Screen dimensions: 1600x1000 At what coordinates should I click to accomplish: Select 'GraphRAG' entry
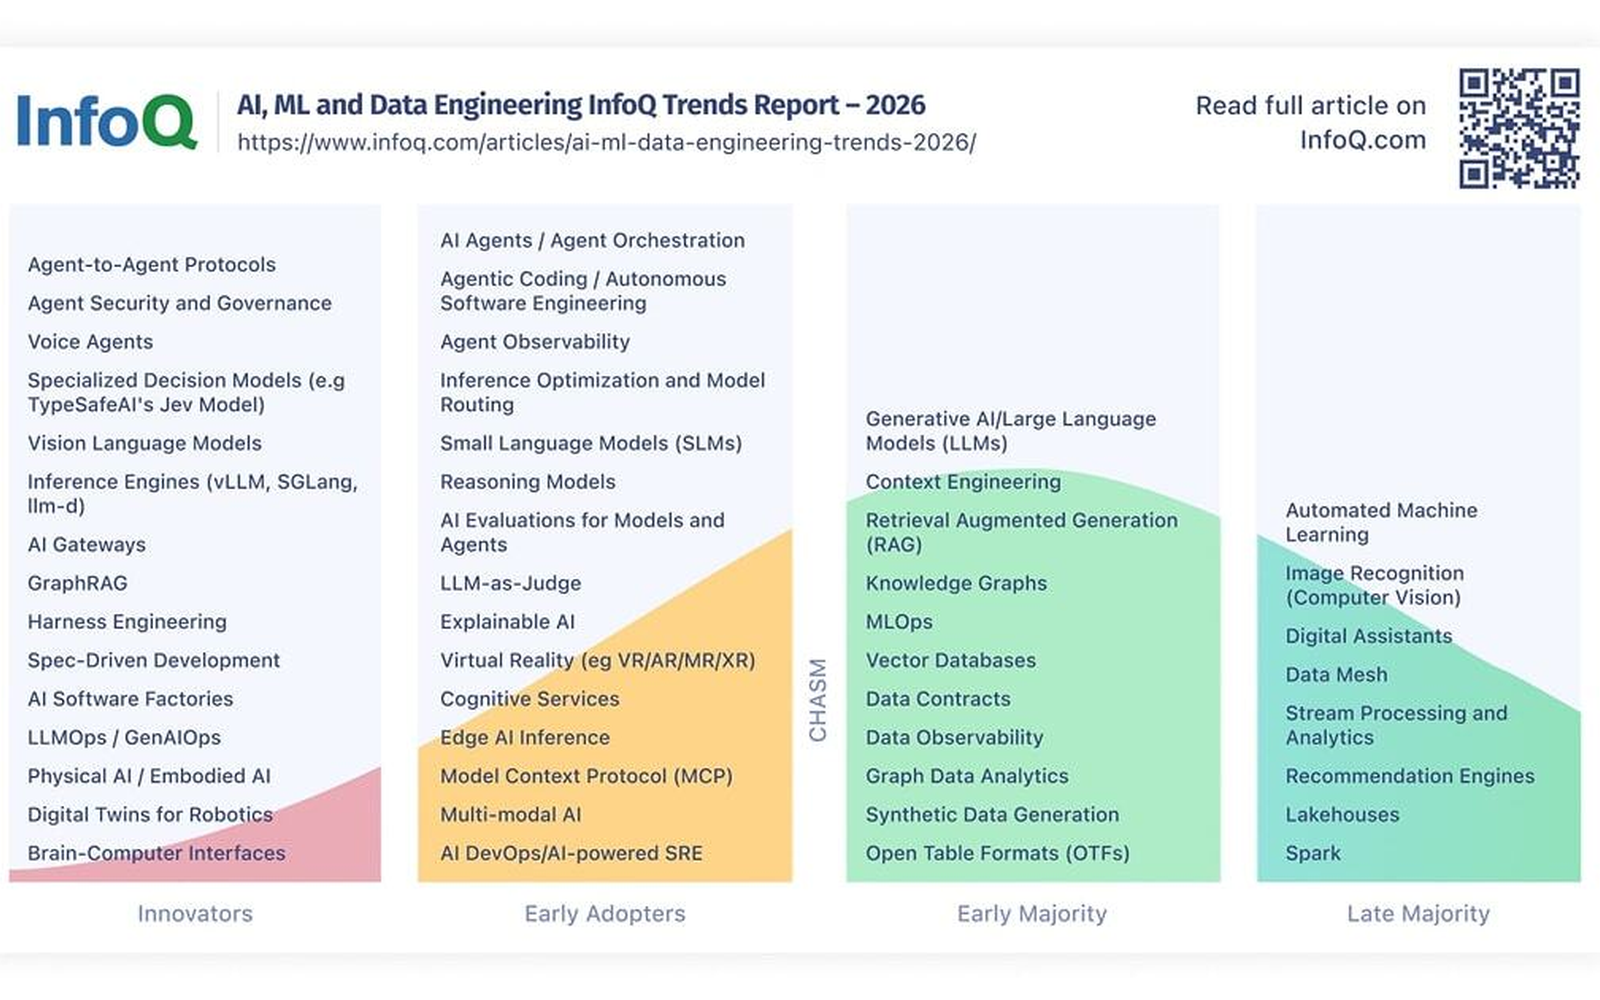pyautogui.click(x=78, y=583)
